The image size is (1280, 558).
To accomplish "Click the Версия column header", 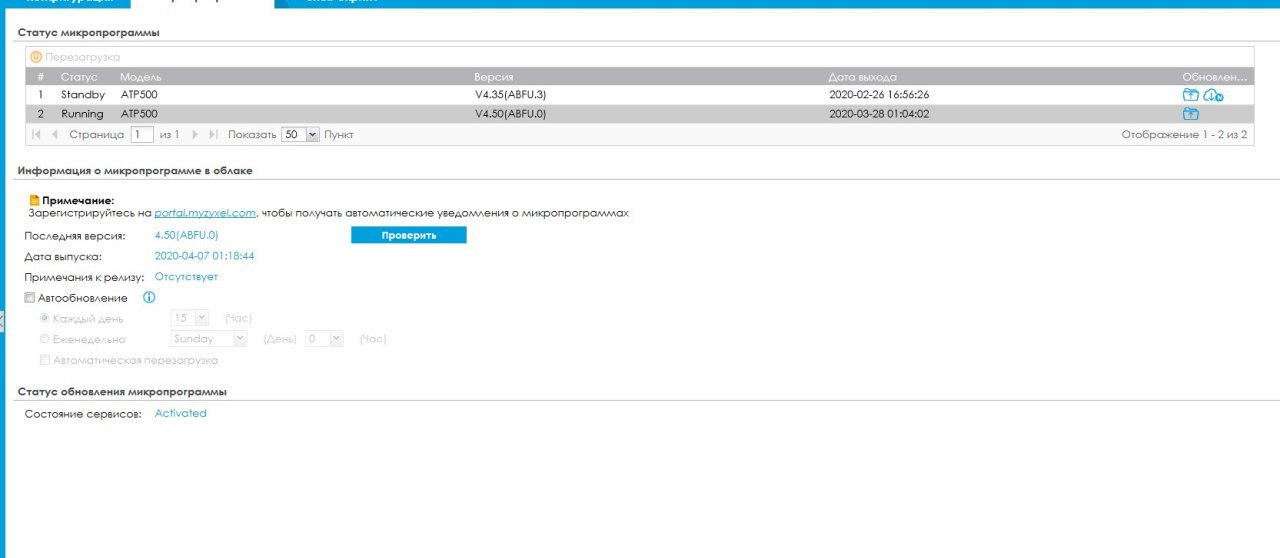I will (494, 77).
